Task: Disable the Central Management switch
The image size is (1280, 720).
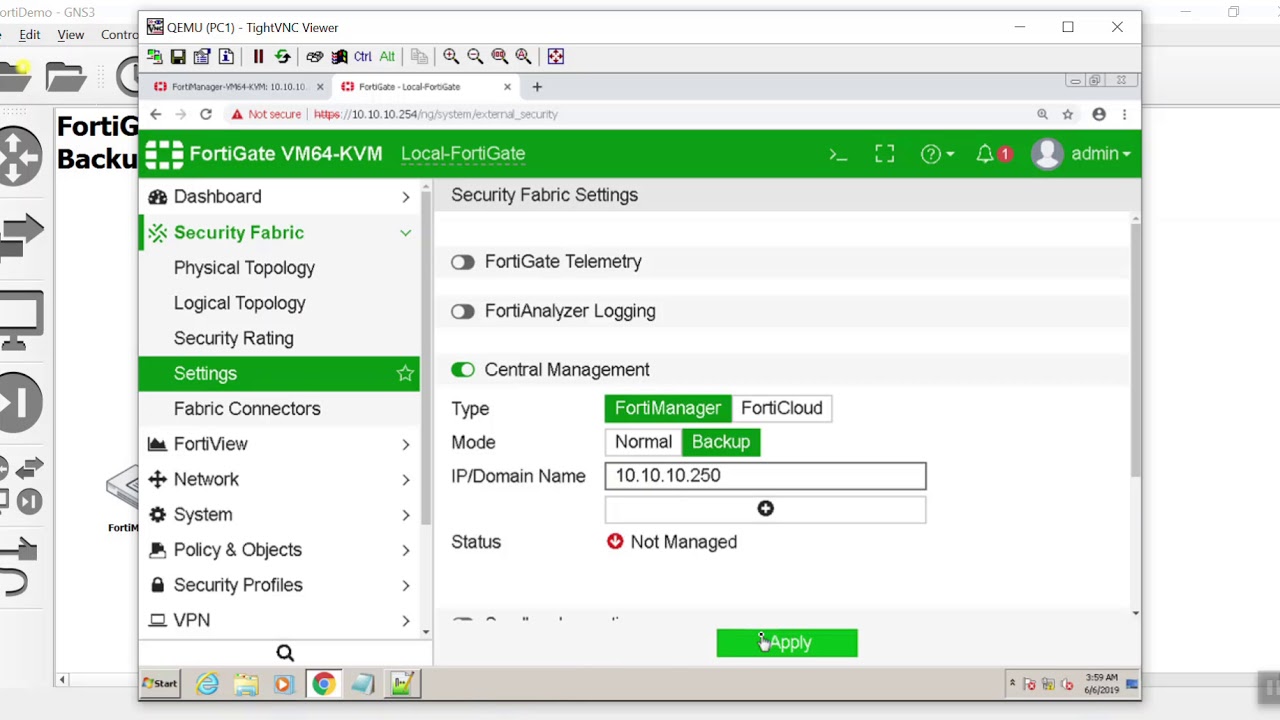Action: click(x=462, y=370)
